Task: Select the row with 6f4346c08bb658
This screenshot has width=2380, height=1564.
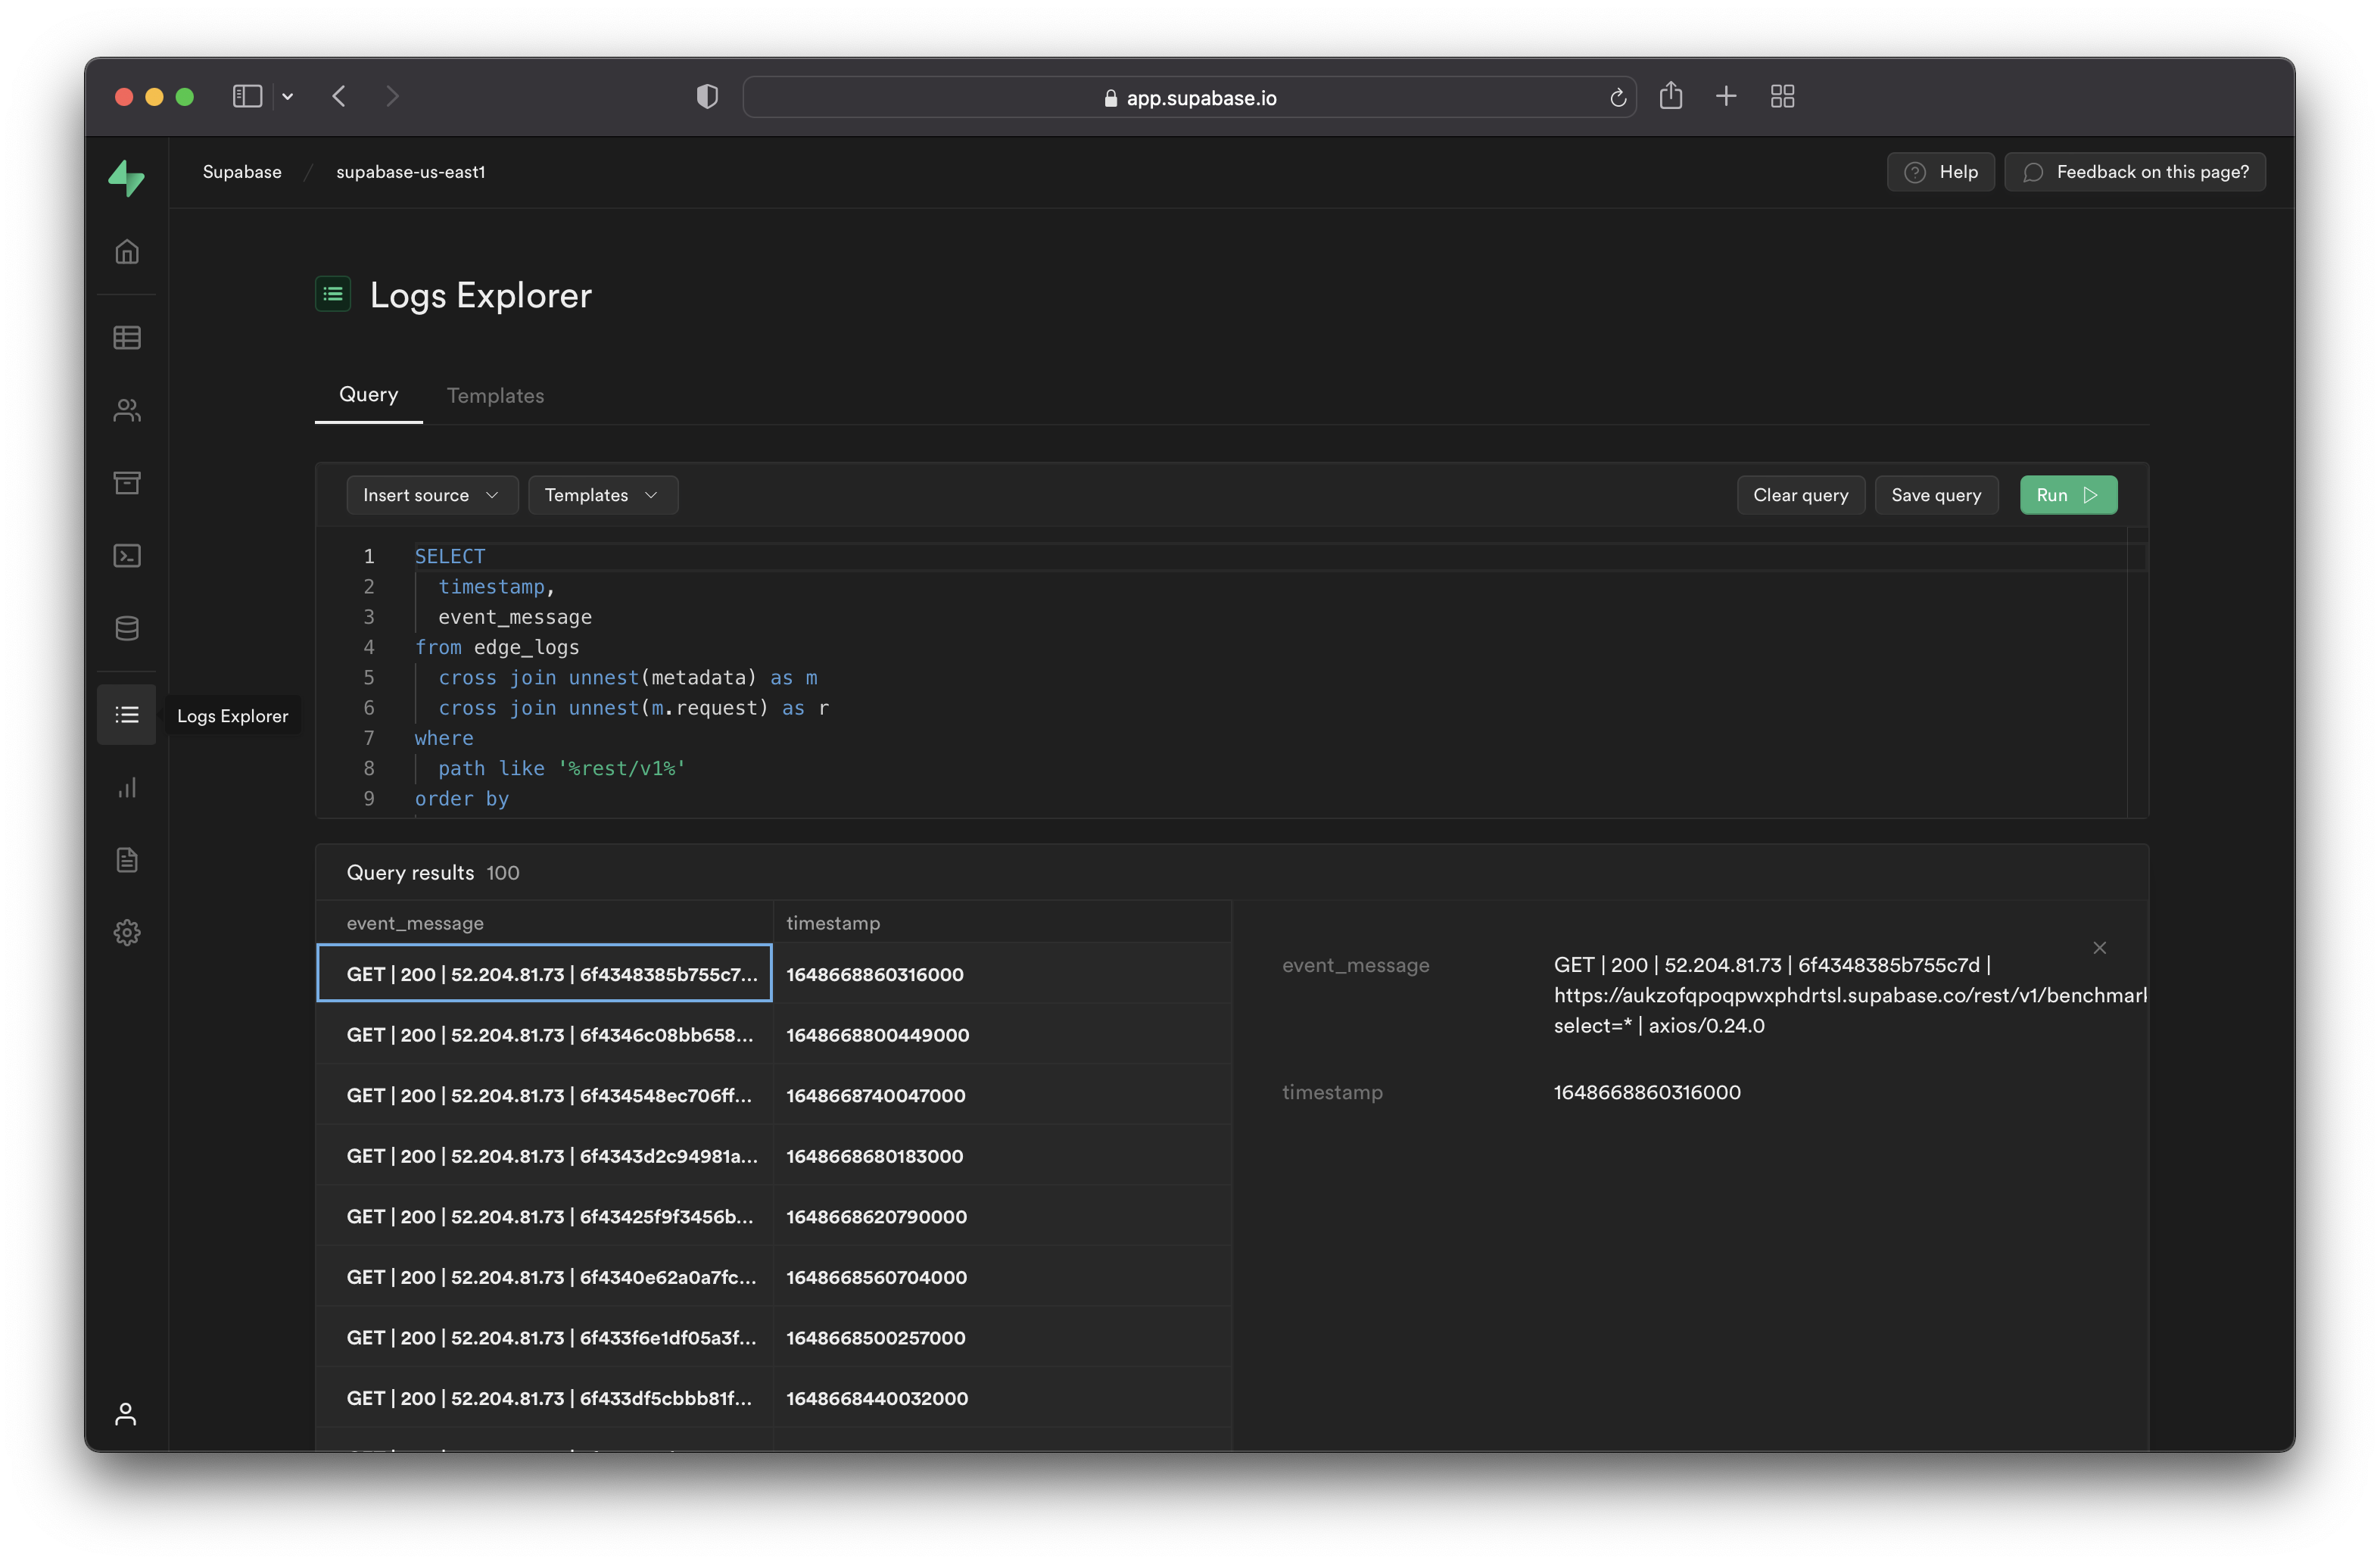Action: click(544, 1034)
